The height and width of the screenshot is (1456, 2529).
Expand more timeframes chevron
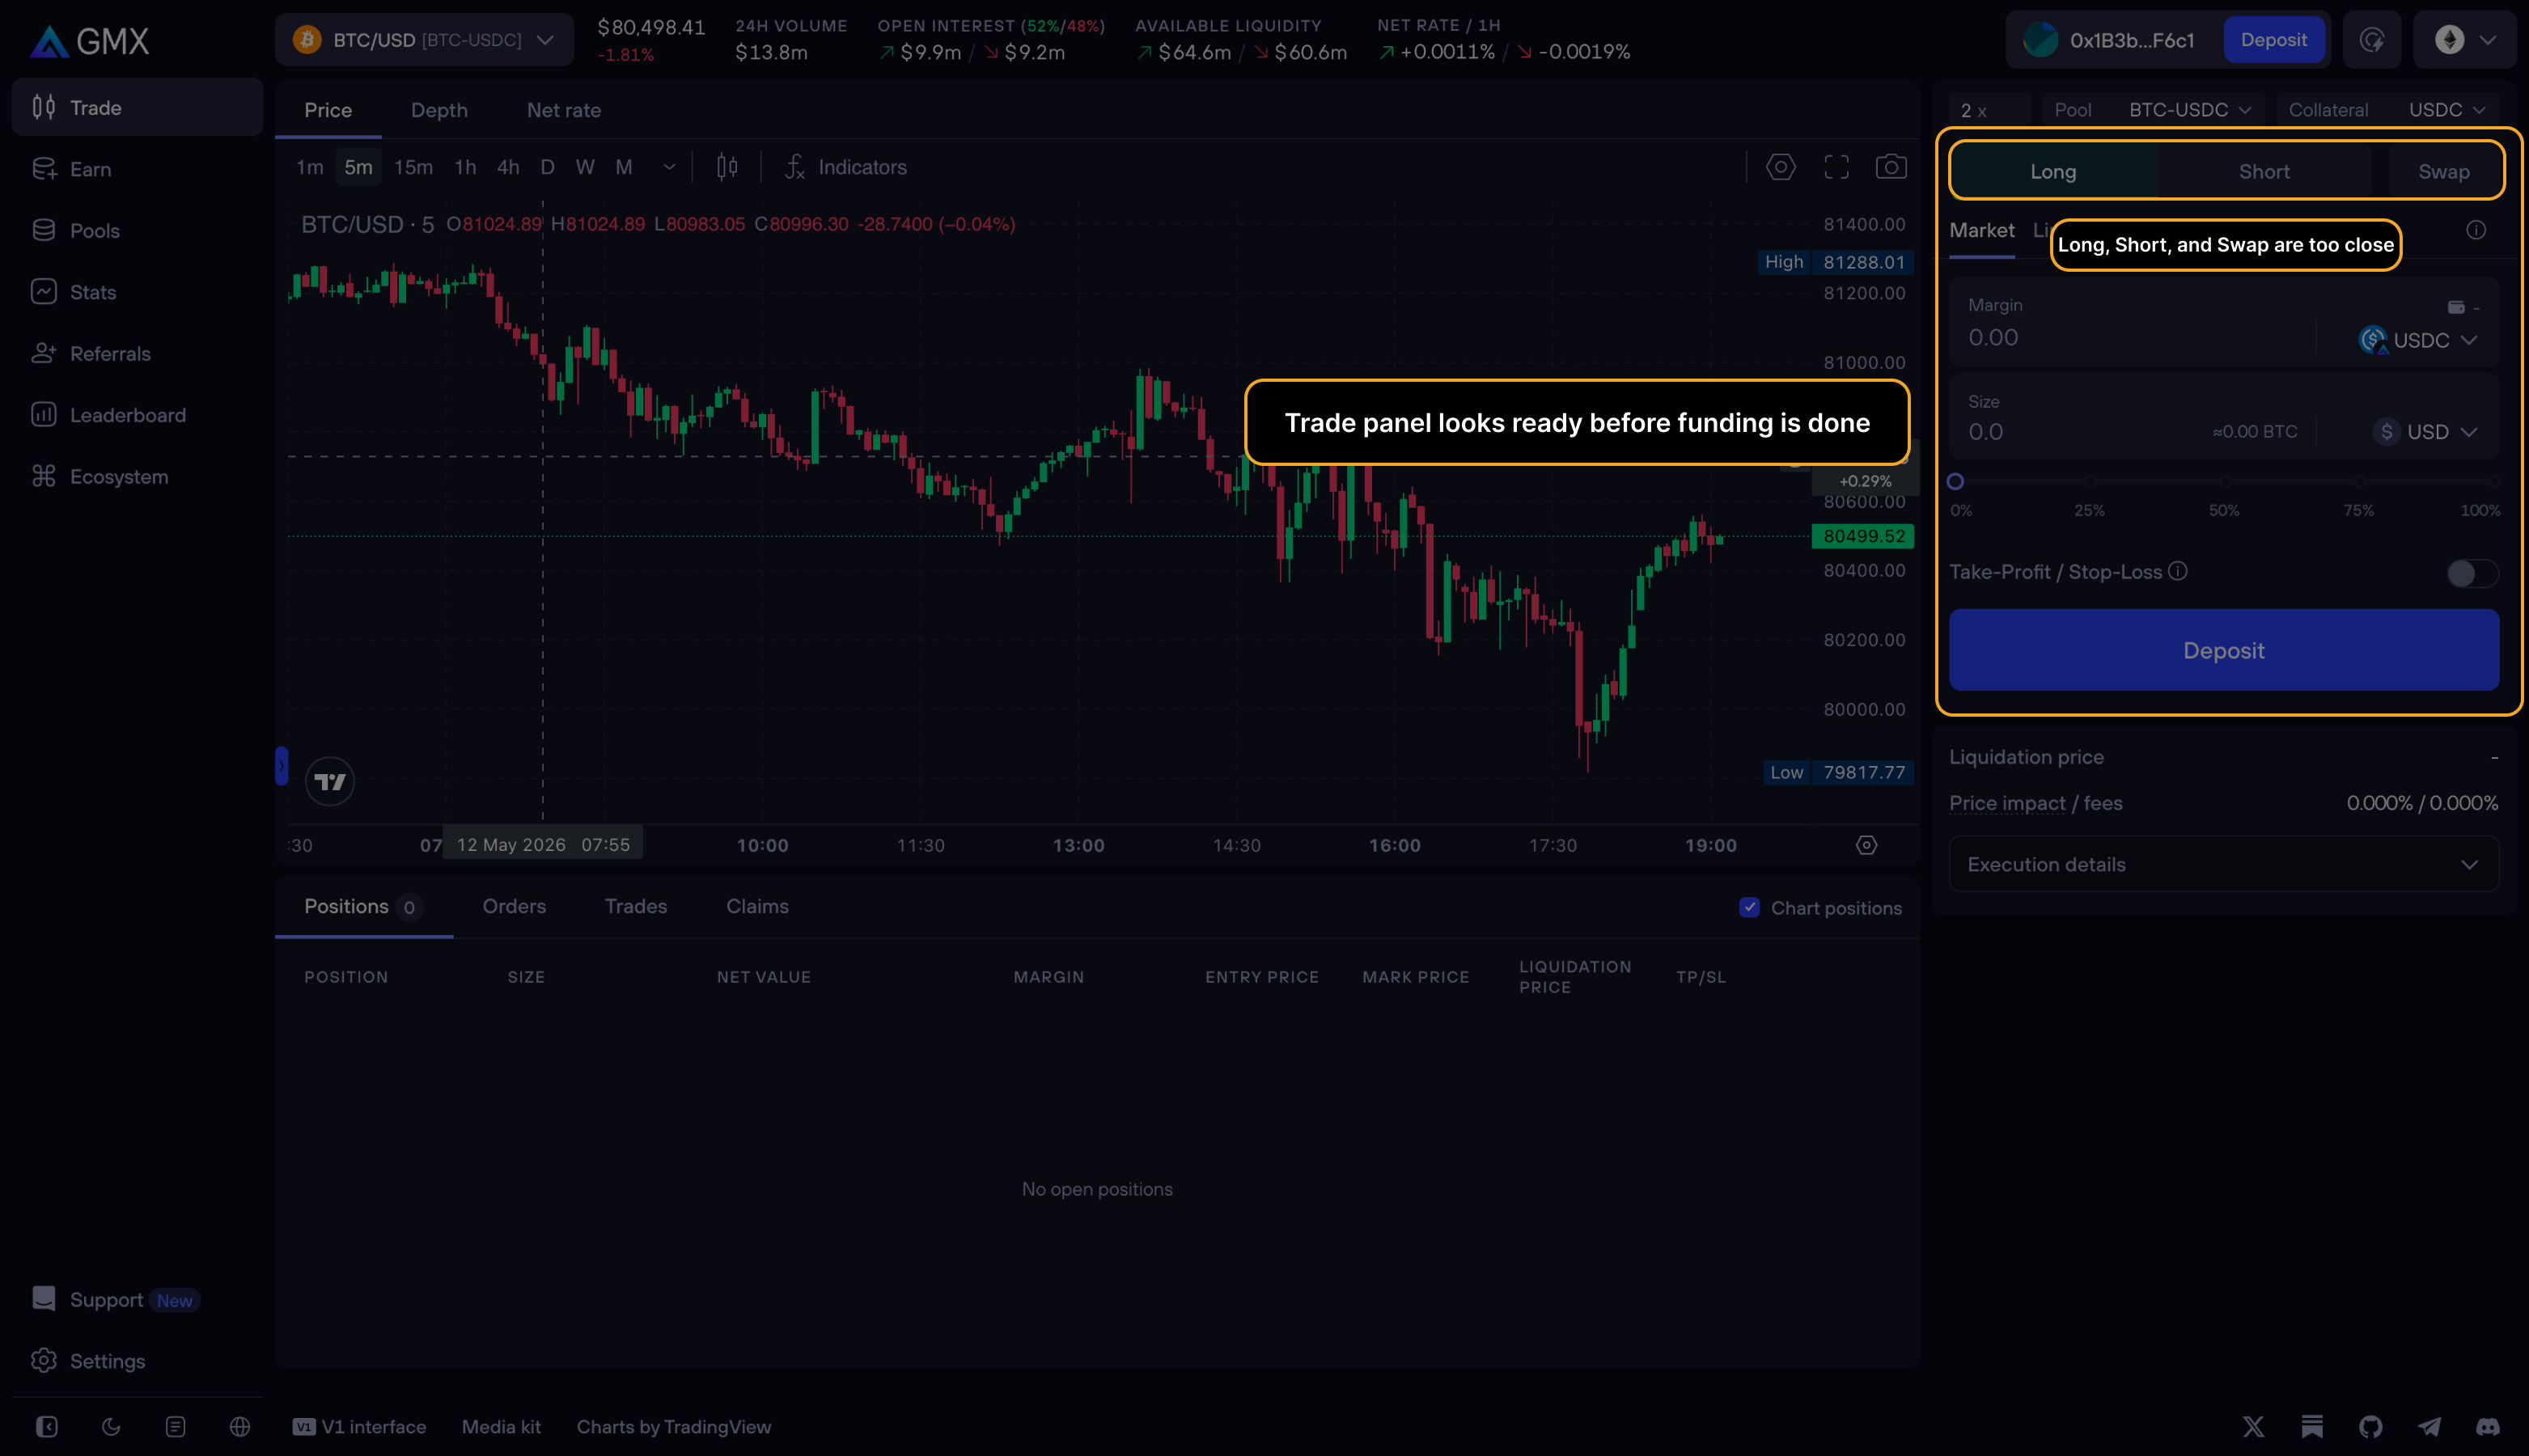(669, 167)
